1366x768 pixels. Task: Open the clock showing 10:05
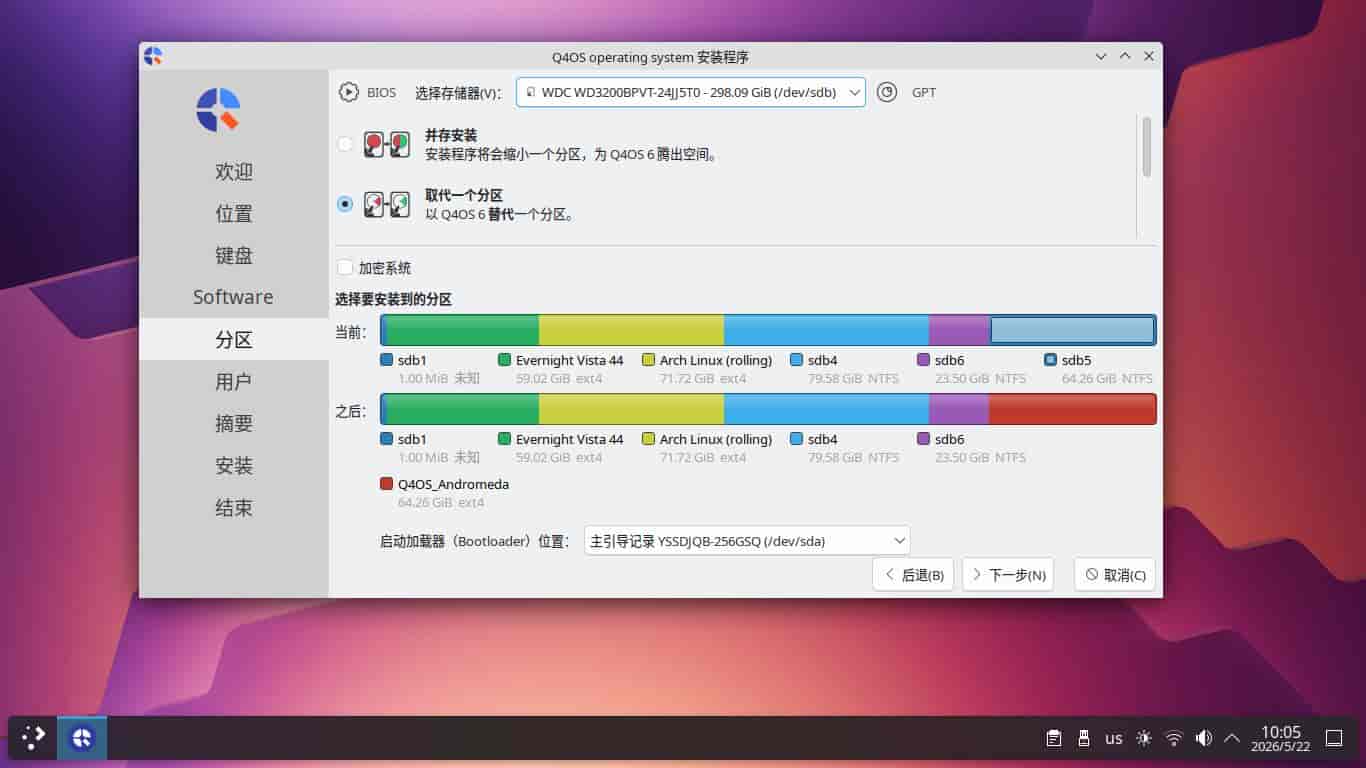click(1281, 738)
